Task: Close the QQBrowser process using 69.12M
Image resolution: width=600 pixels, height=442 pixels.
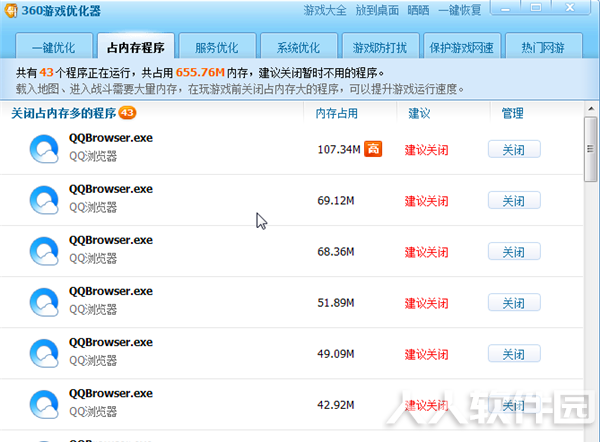Action: pyautogui.click(x=514, y=200)
